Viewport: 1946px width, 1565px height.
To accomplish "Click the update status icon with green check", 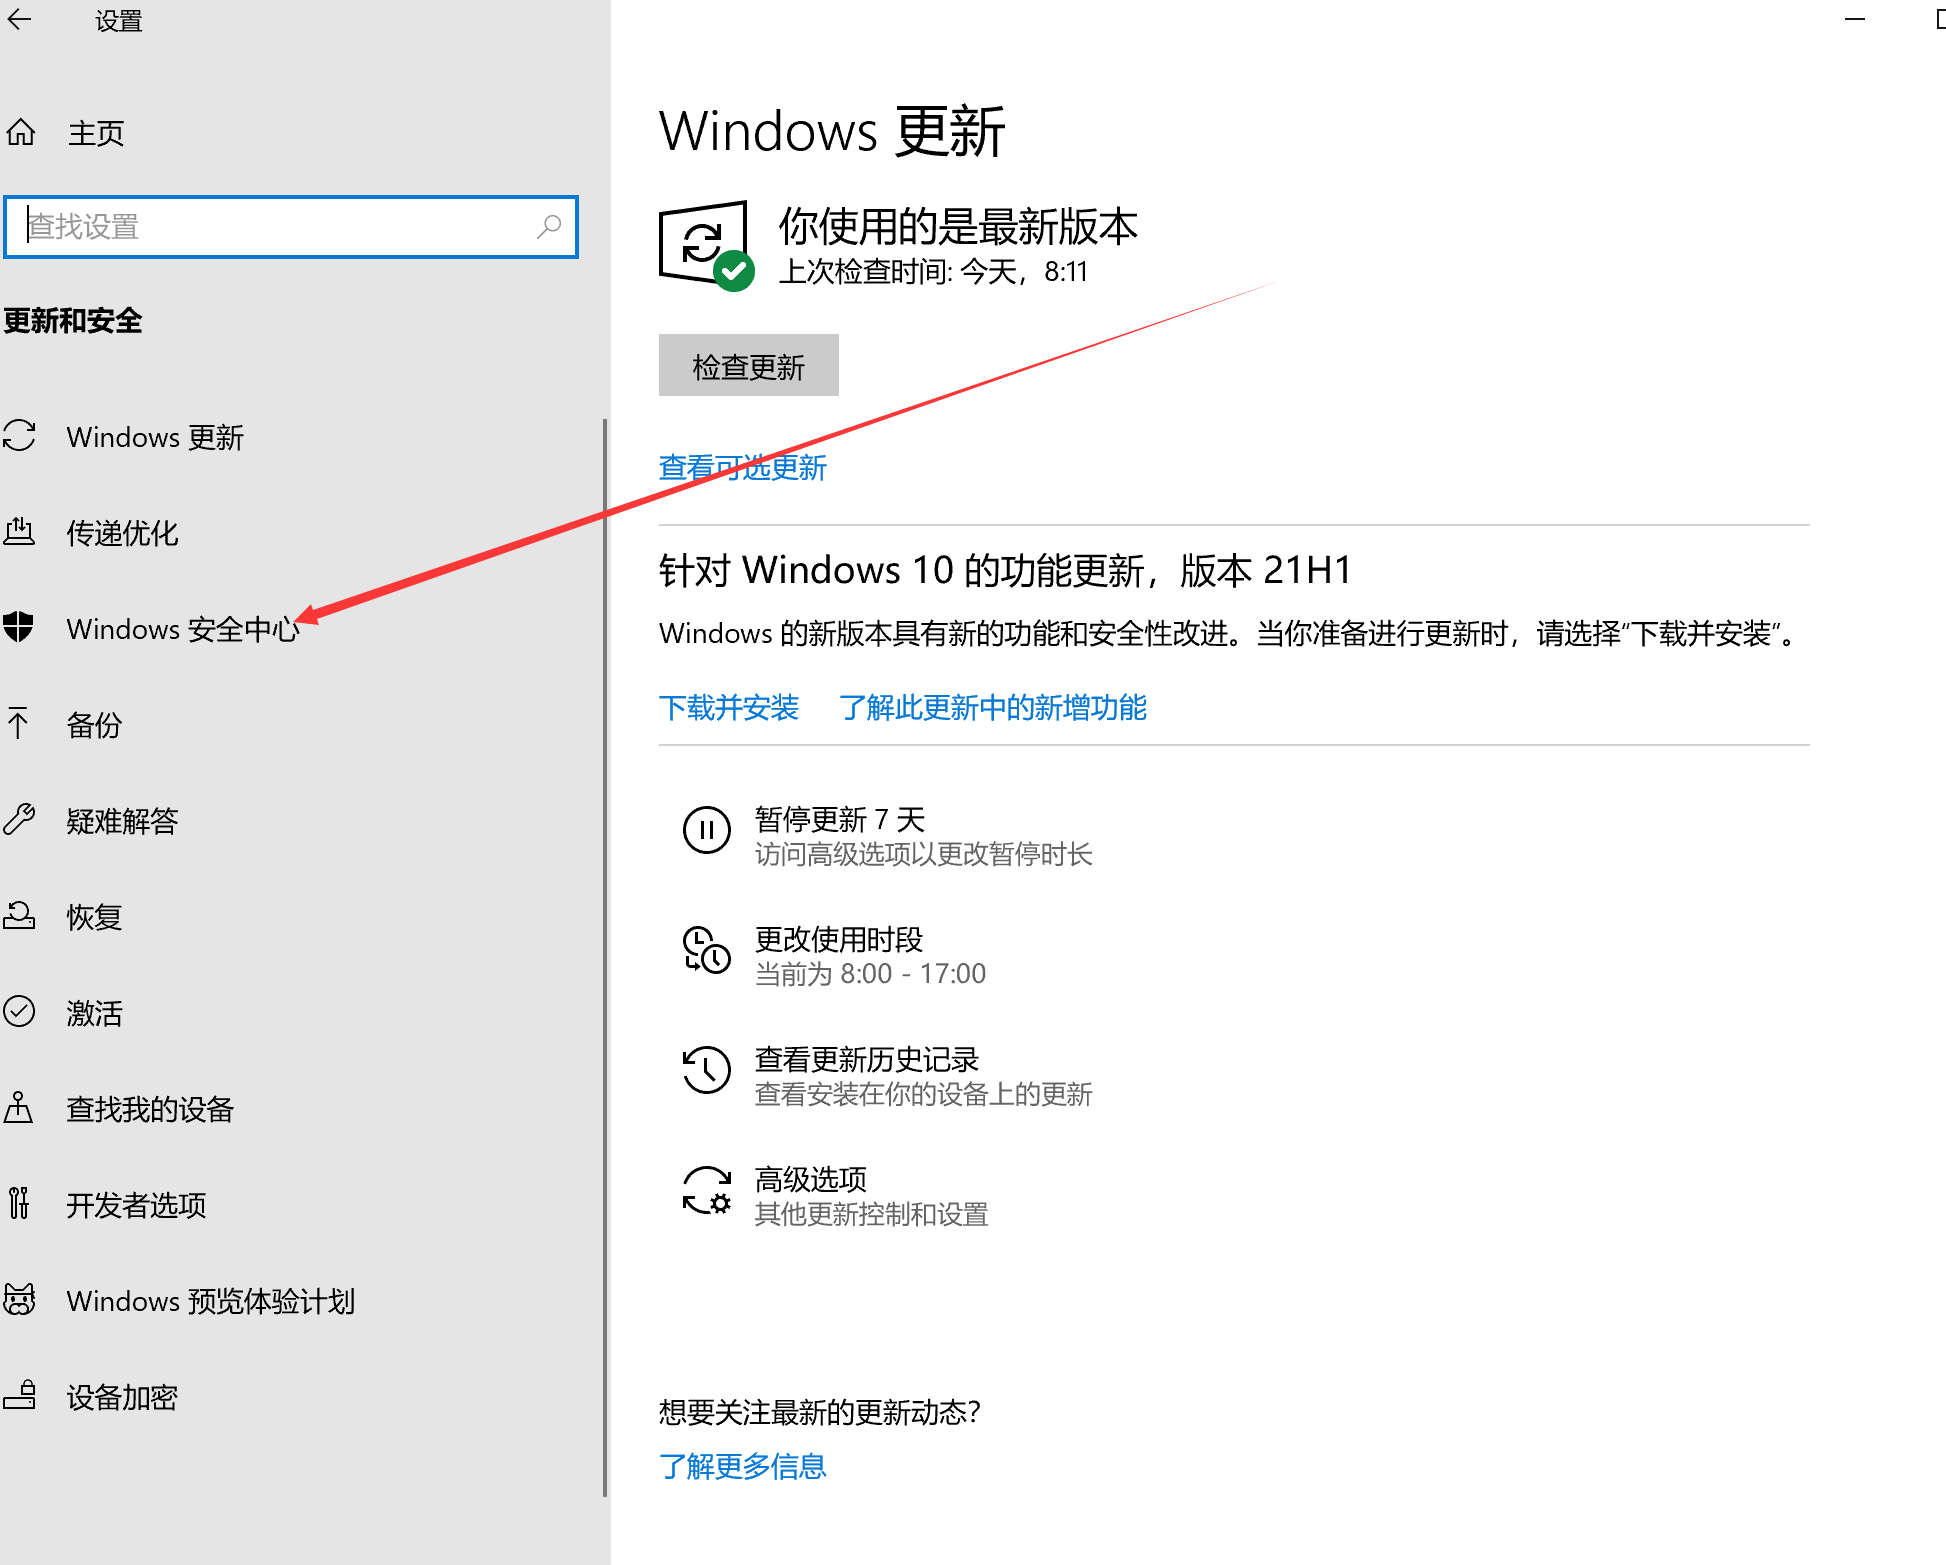I will [707, 246].
